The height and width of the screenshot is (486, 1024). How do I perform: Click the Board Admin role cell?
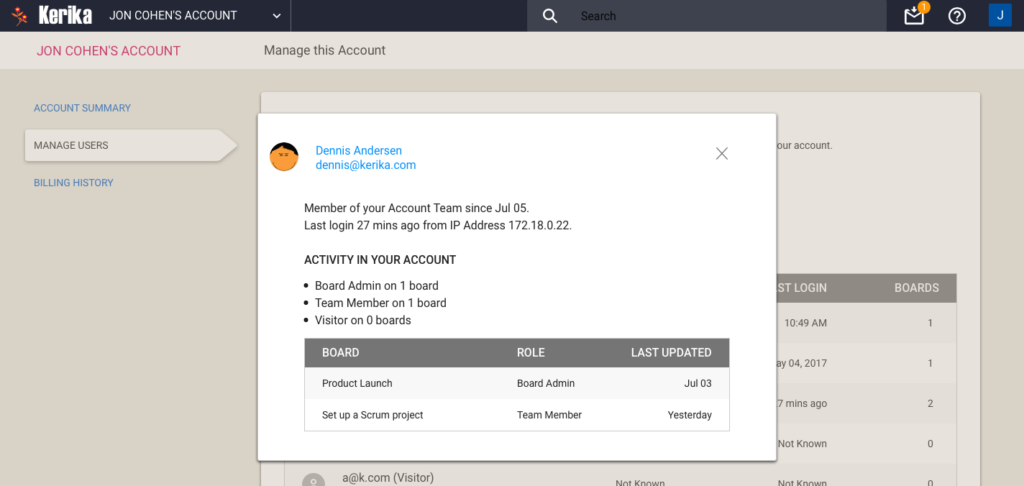click(546, 383)
